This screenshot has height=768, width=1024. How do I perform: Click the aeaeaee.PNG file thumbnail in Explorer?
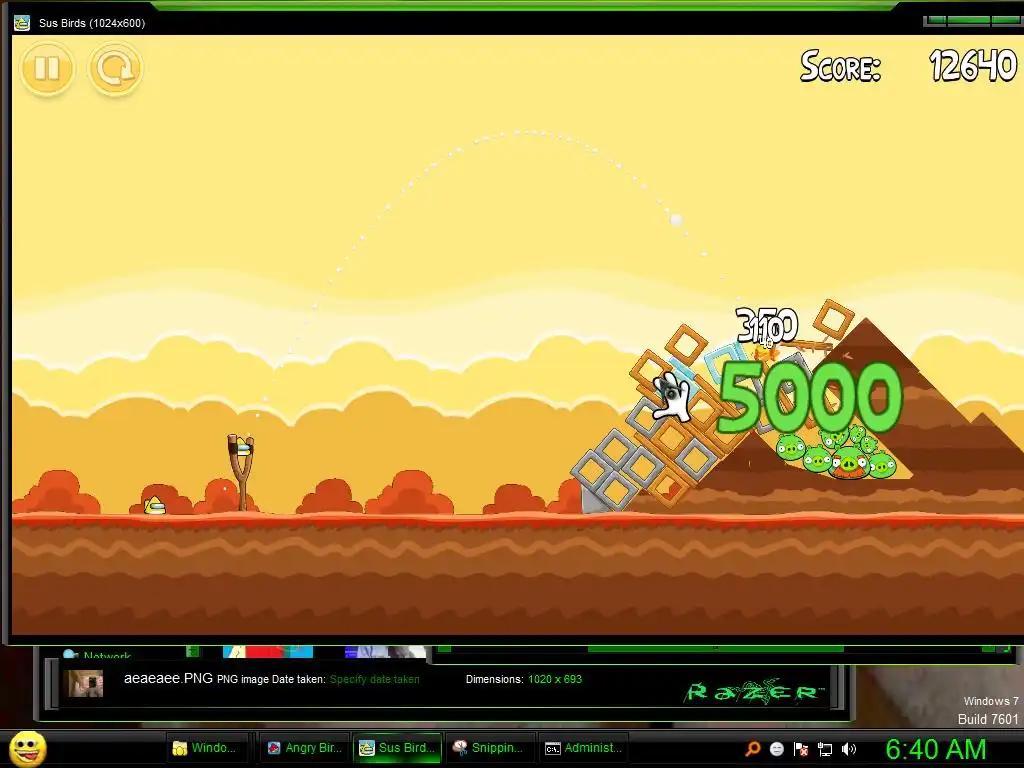click(86, 683)
